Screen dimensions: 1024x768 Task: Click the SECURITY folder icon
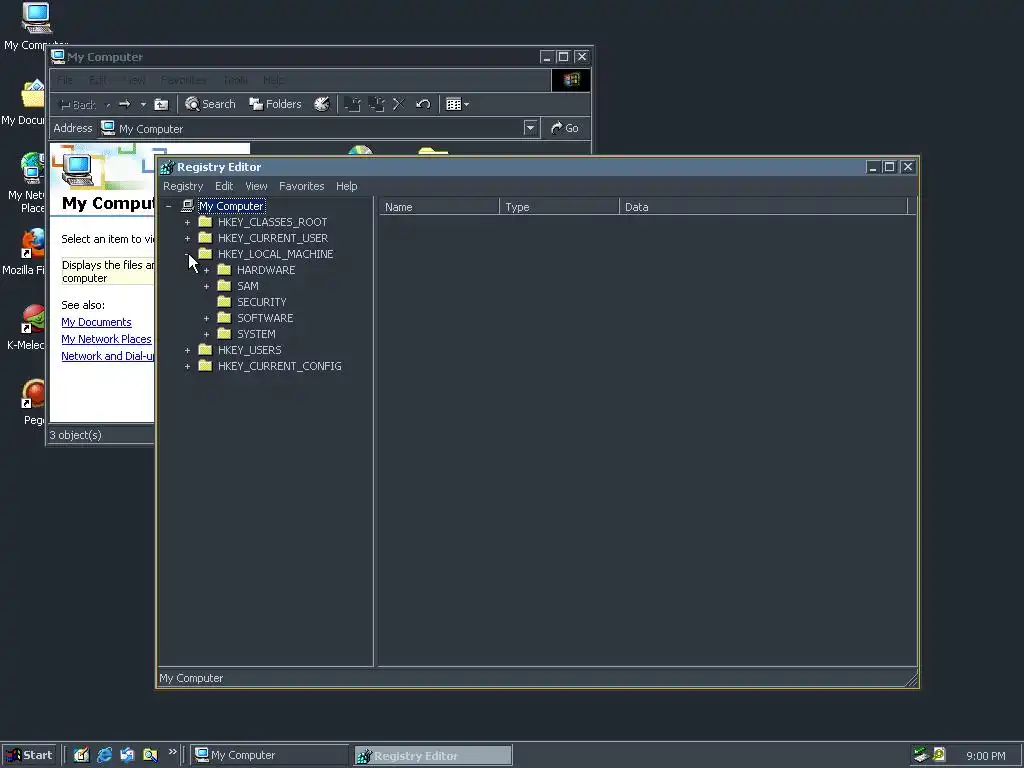pyautogui.click(x=224, y=302)
